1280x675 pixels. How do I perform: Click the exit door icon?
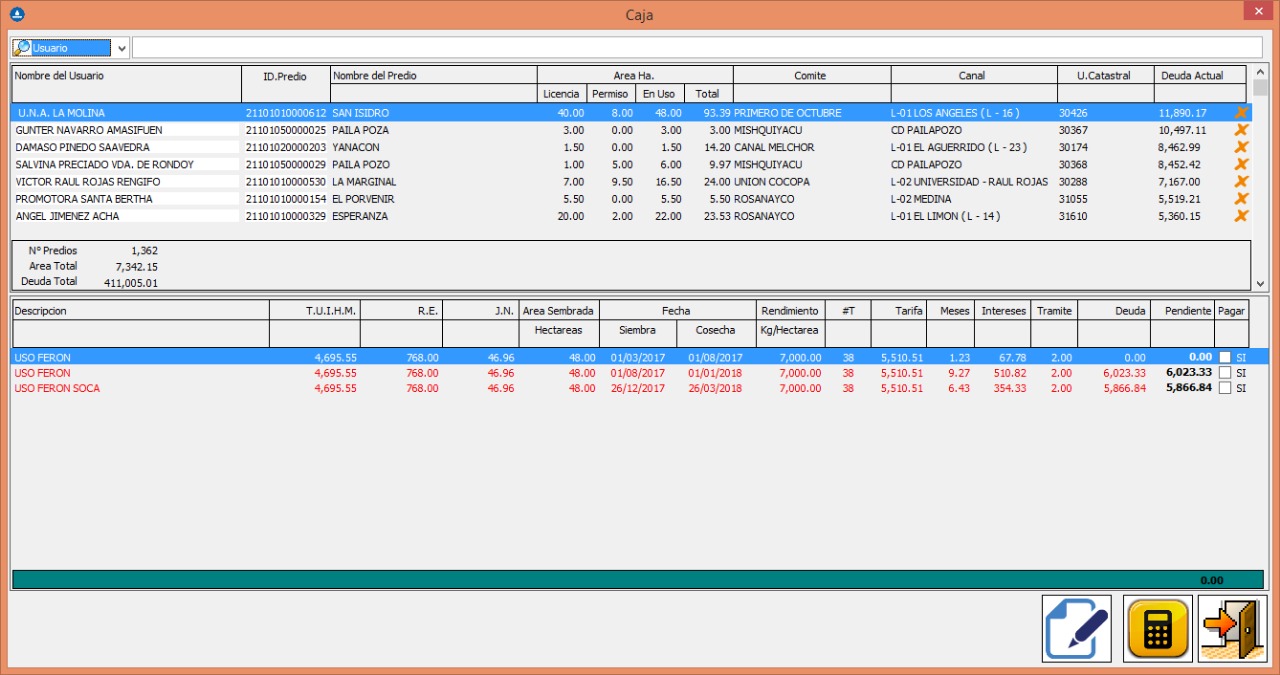pos(1233,629)
